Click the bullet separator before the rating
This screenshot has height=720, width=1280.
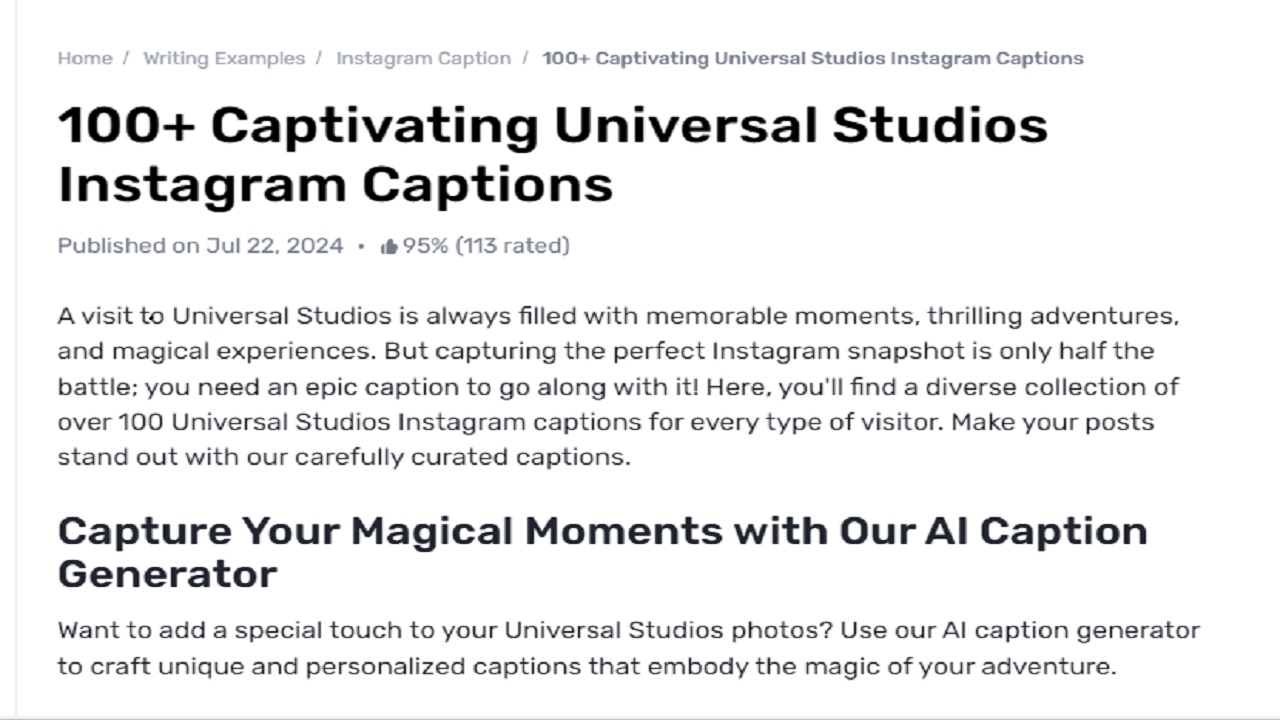pyautogui.click(x=362, y=246)
